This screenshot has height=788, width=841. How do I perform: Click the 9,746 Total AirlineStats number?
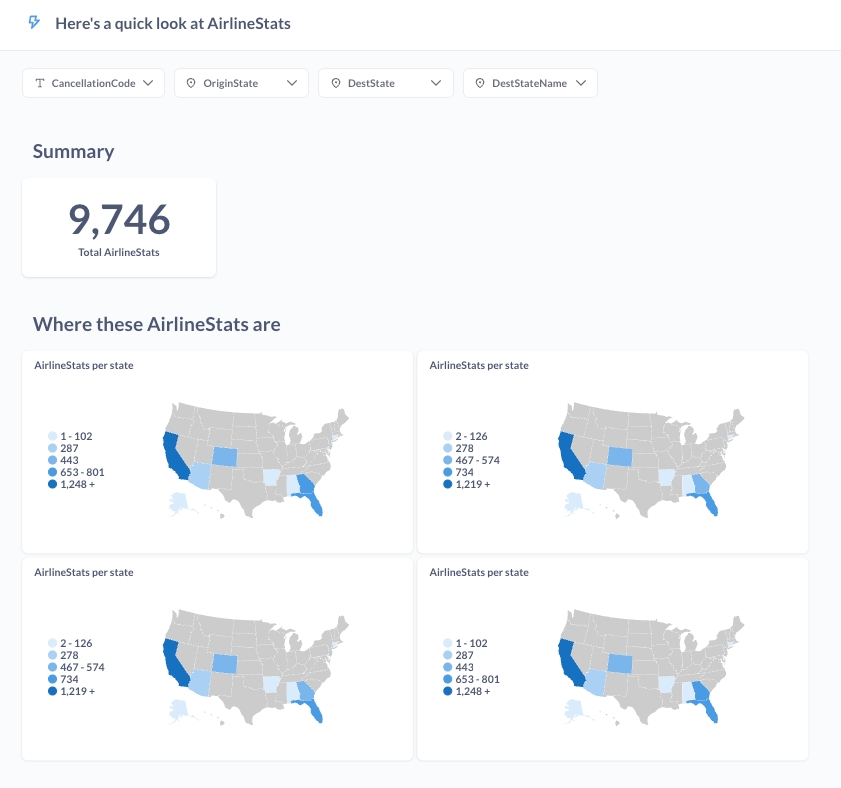pos(119,220)
